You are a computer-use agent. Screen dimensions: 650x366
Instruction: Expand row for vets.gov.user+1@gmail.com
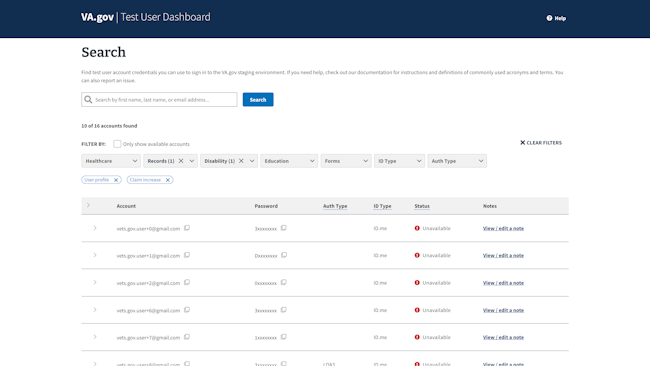click(x=95, y=255)
